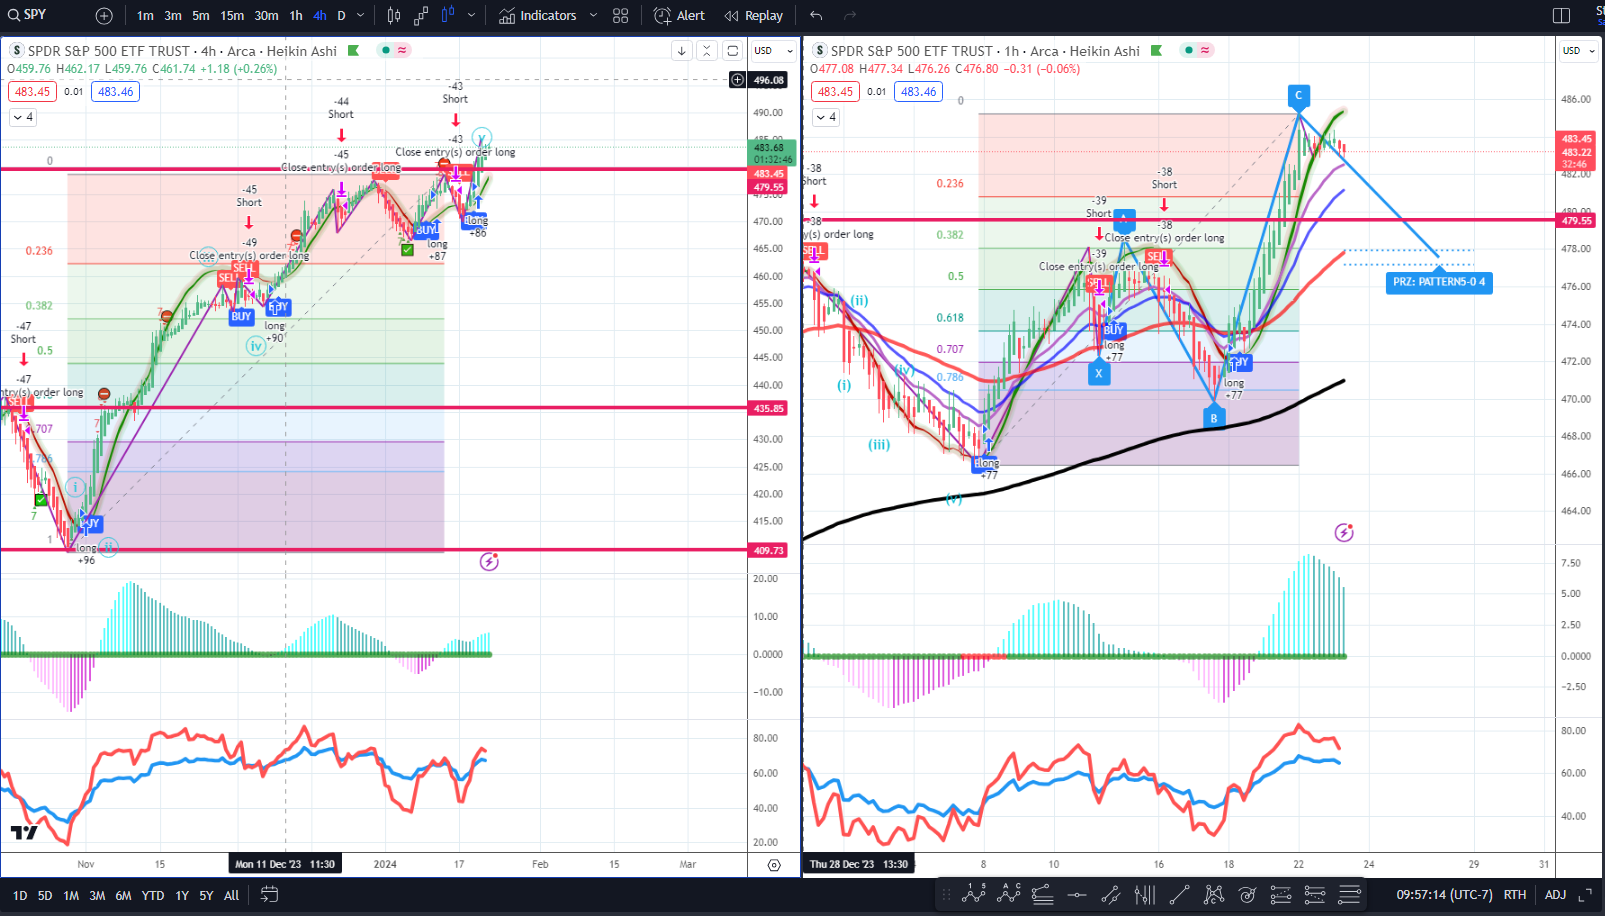The image size is (1605, 916).
Task: Select the 1h timeframe
Action: point(296,16)
